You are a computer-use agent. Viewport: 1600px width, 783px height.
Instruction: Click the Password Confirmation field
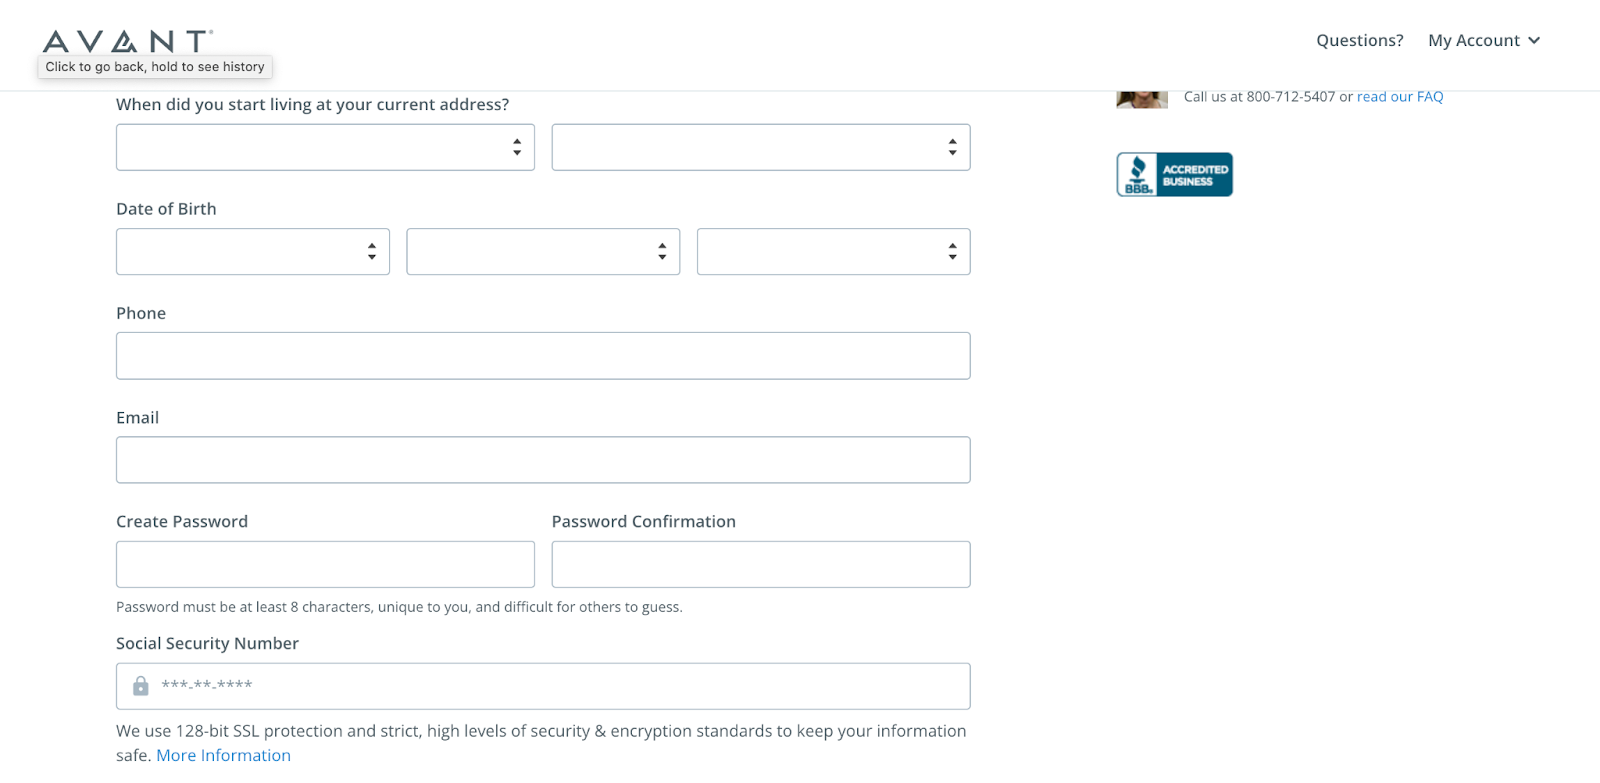(x=761, y=564)
